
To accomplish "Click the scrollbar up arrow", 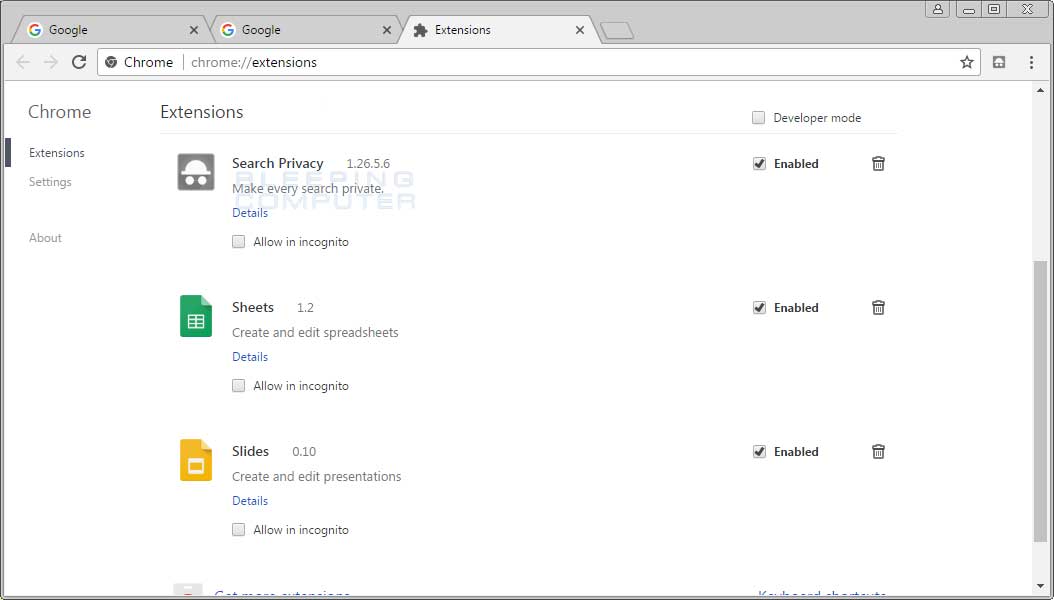I will pos(1041,91).
